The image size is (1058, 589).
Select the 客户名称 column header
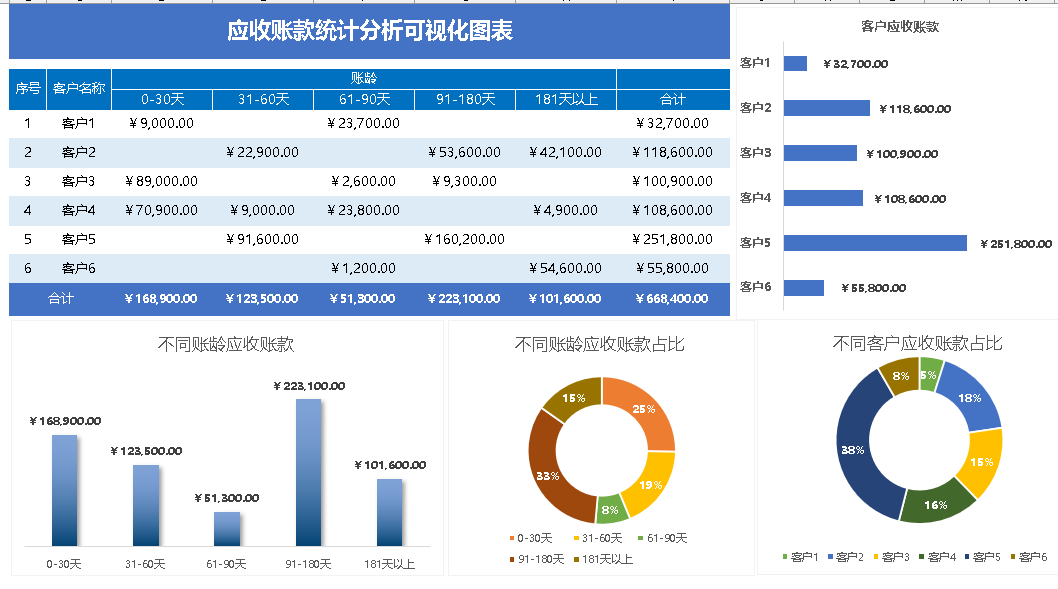79,89
